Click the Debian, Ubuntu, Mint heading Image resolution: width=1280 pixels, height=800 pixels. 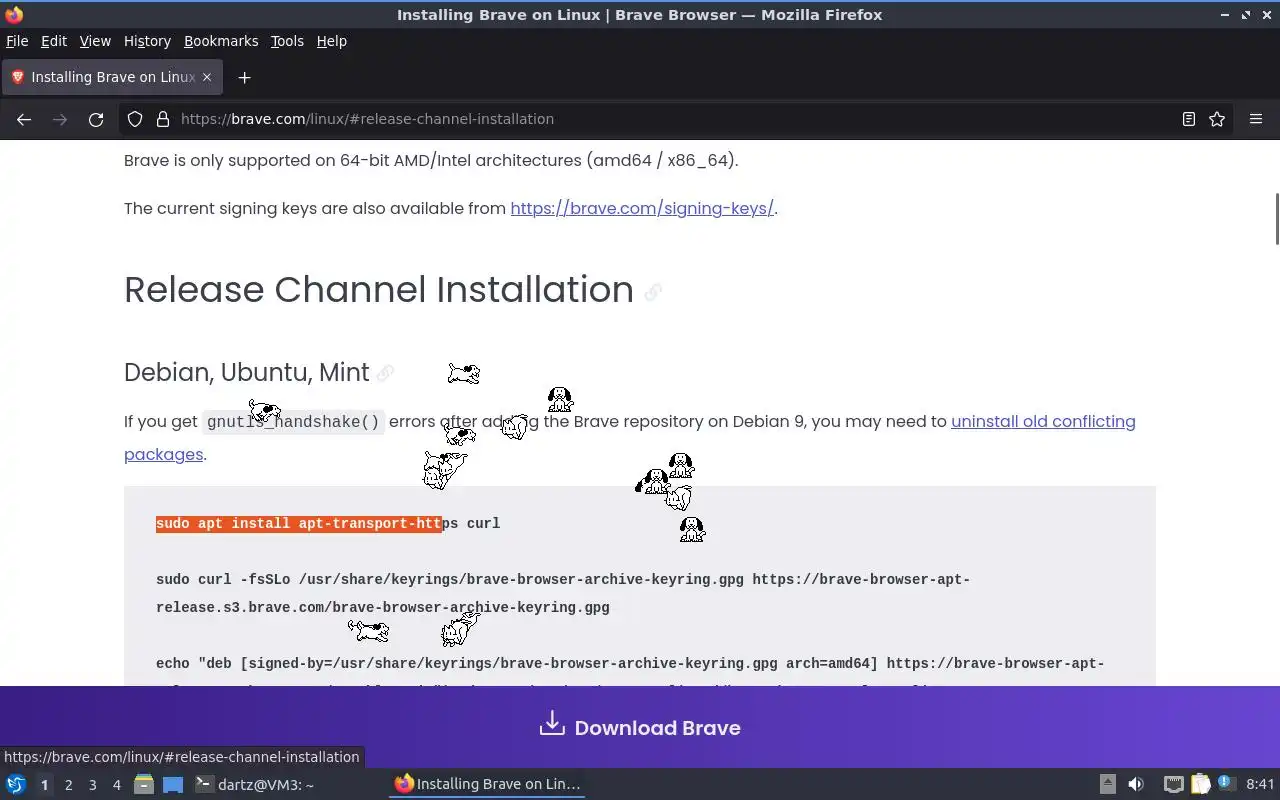[x=247, y=372]
